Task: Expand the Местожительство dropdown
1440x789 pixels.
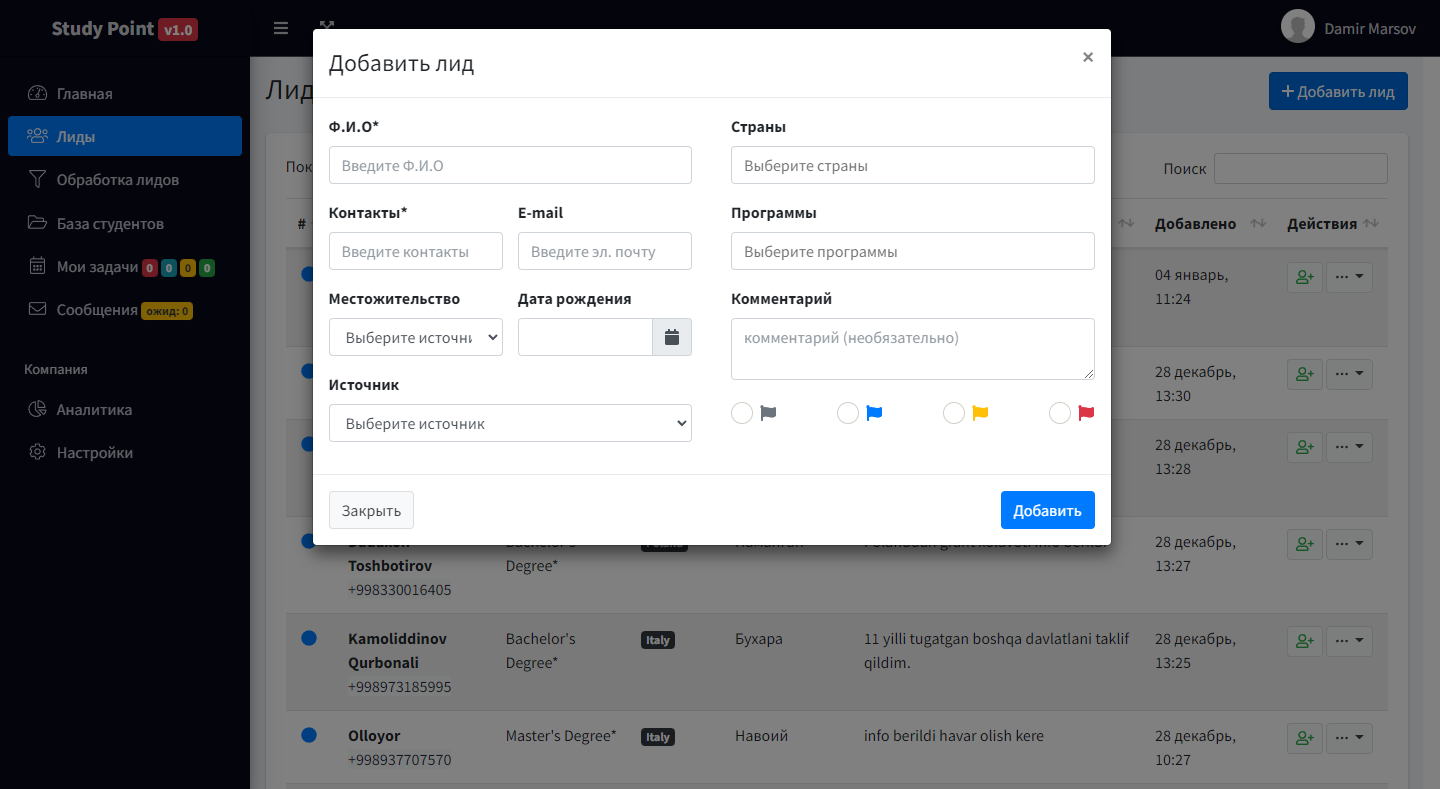Action: [416, 338]
